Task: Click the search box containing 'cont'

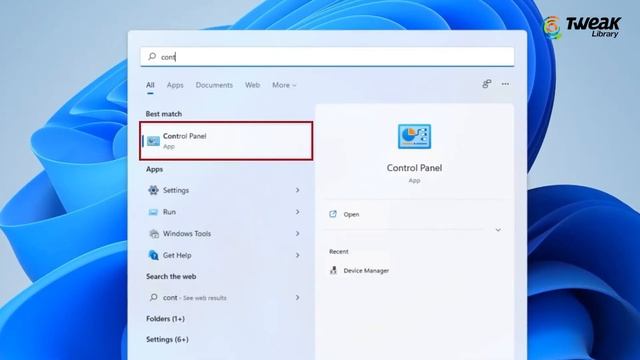Action: [x=327, y=57]
